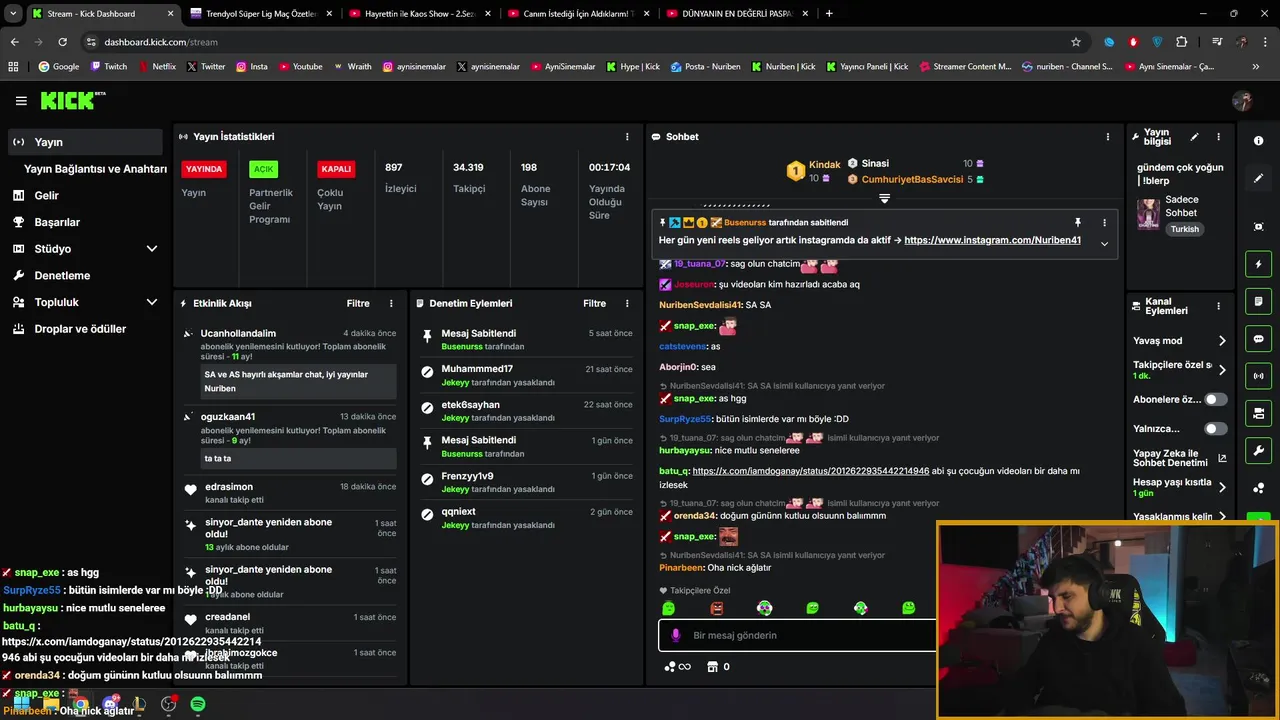Click the note document icon in right sidebar
Viewport: 1280px width, 720px height.
[x=1258, y=301]
